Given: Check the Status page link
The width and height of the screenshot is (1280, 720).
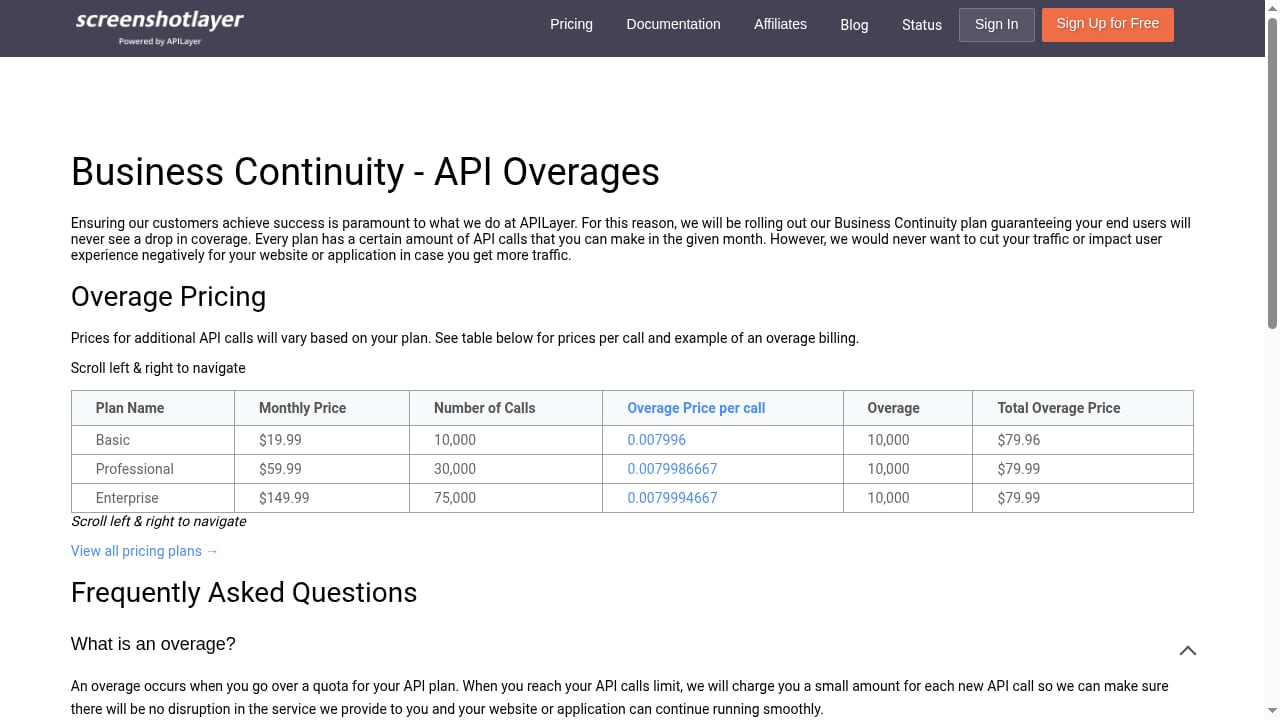Looking at the screenshot, I should tap(922, 25).
